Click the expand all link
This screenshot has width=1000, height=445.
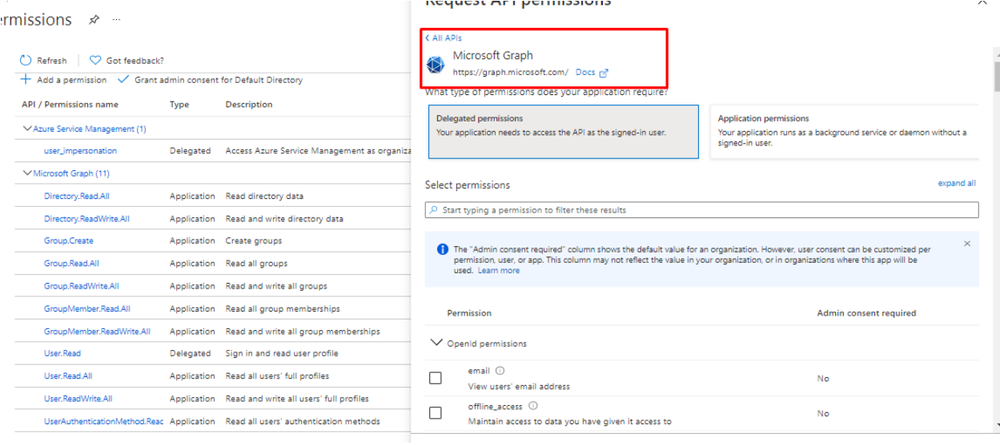click(x=956, y=184)
